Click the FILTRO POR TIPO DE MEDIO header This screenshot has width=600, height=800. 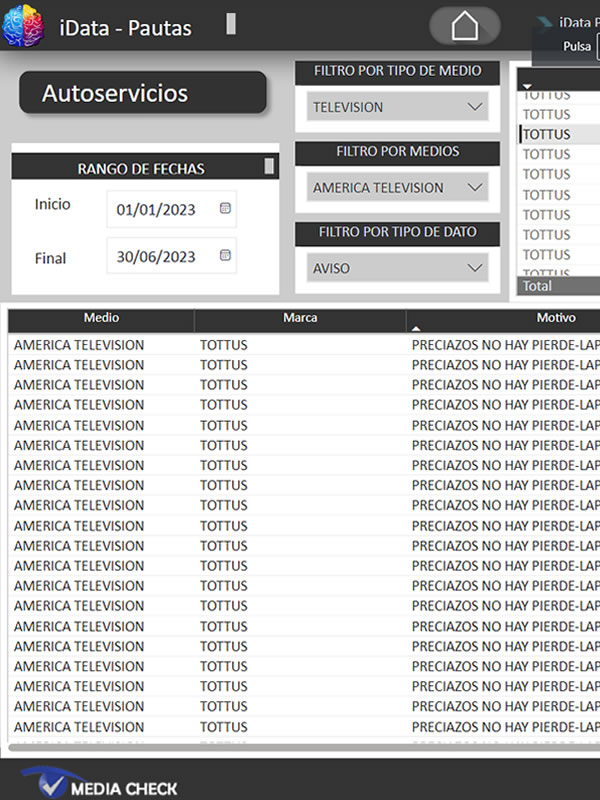point(397,71)
